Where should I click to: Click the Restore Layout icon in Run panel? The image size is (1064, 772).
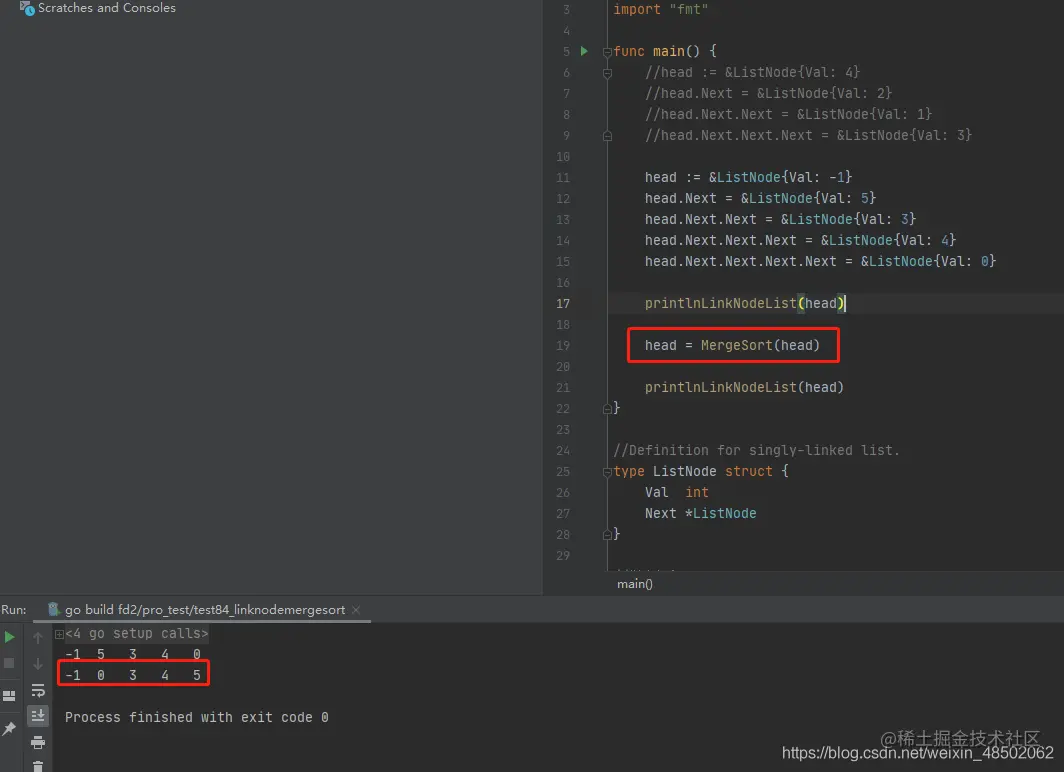10,696
